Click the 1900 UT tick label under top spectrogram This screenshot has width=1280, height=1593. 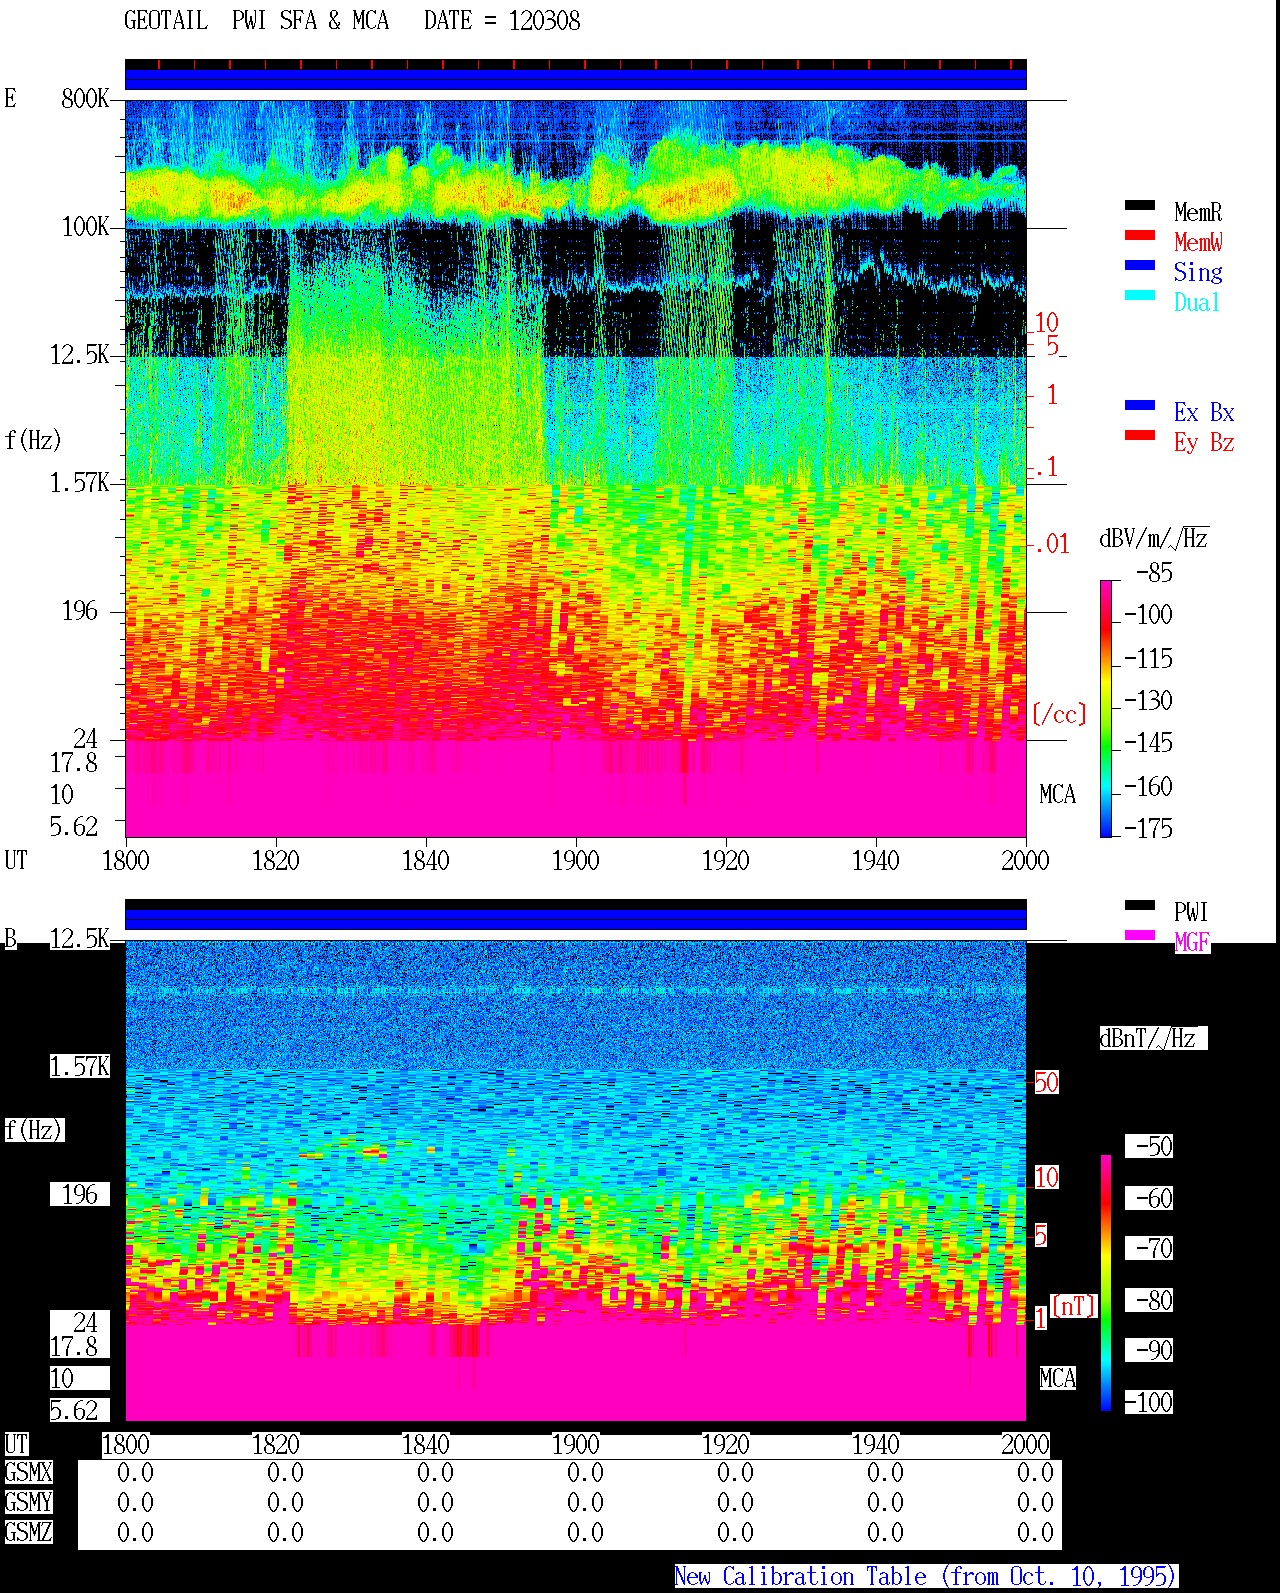click(x=575, y=861)
